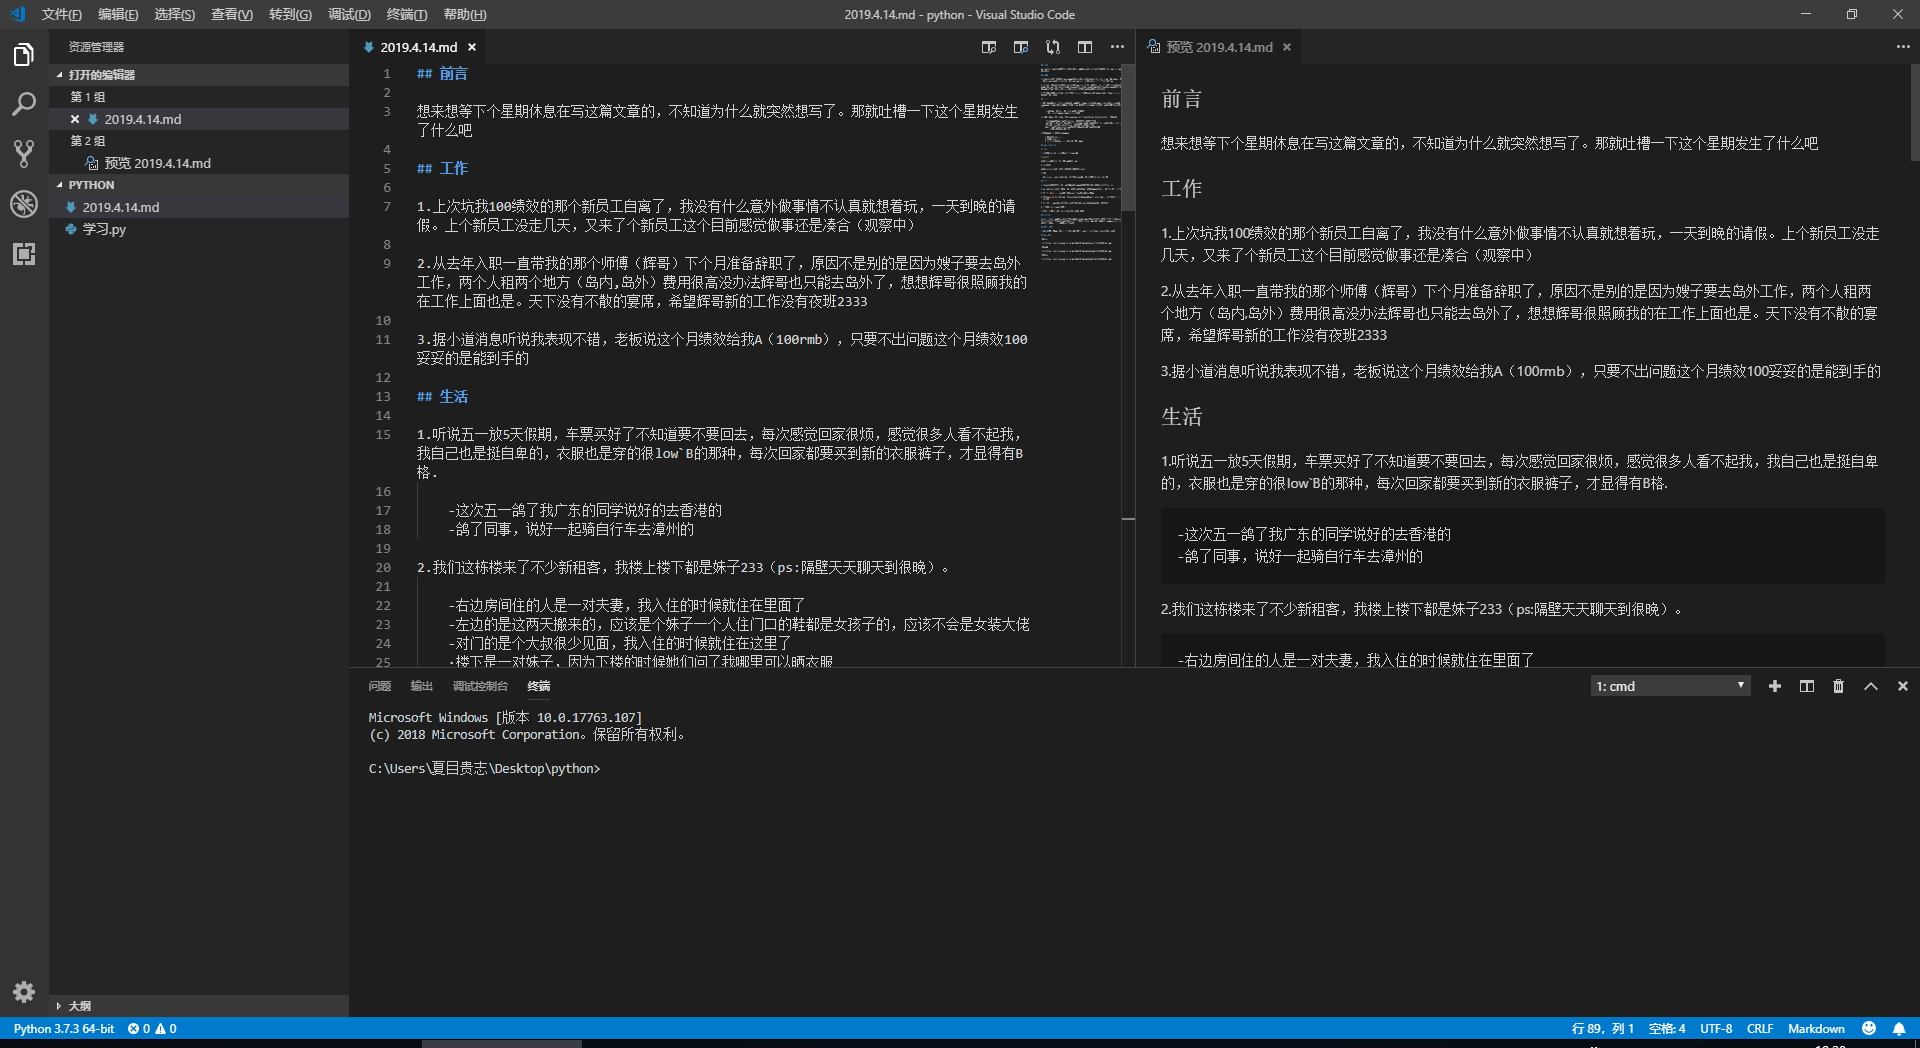Click the Python 3.7.3 64-bit interpreter selector

(x=64, y=1028)
